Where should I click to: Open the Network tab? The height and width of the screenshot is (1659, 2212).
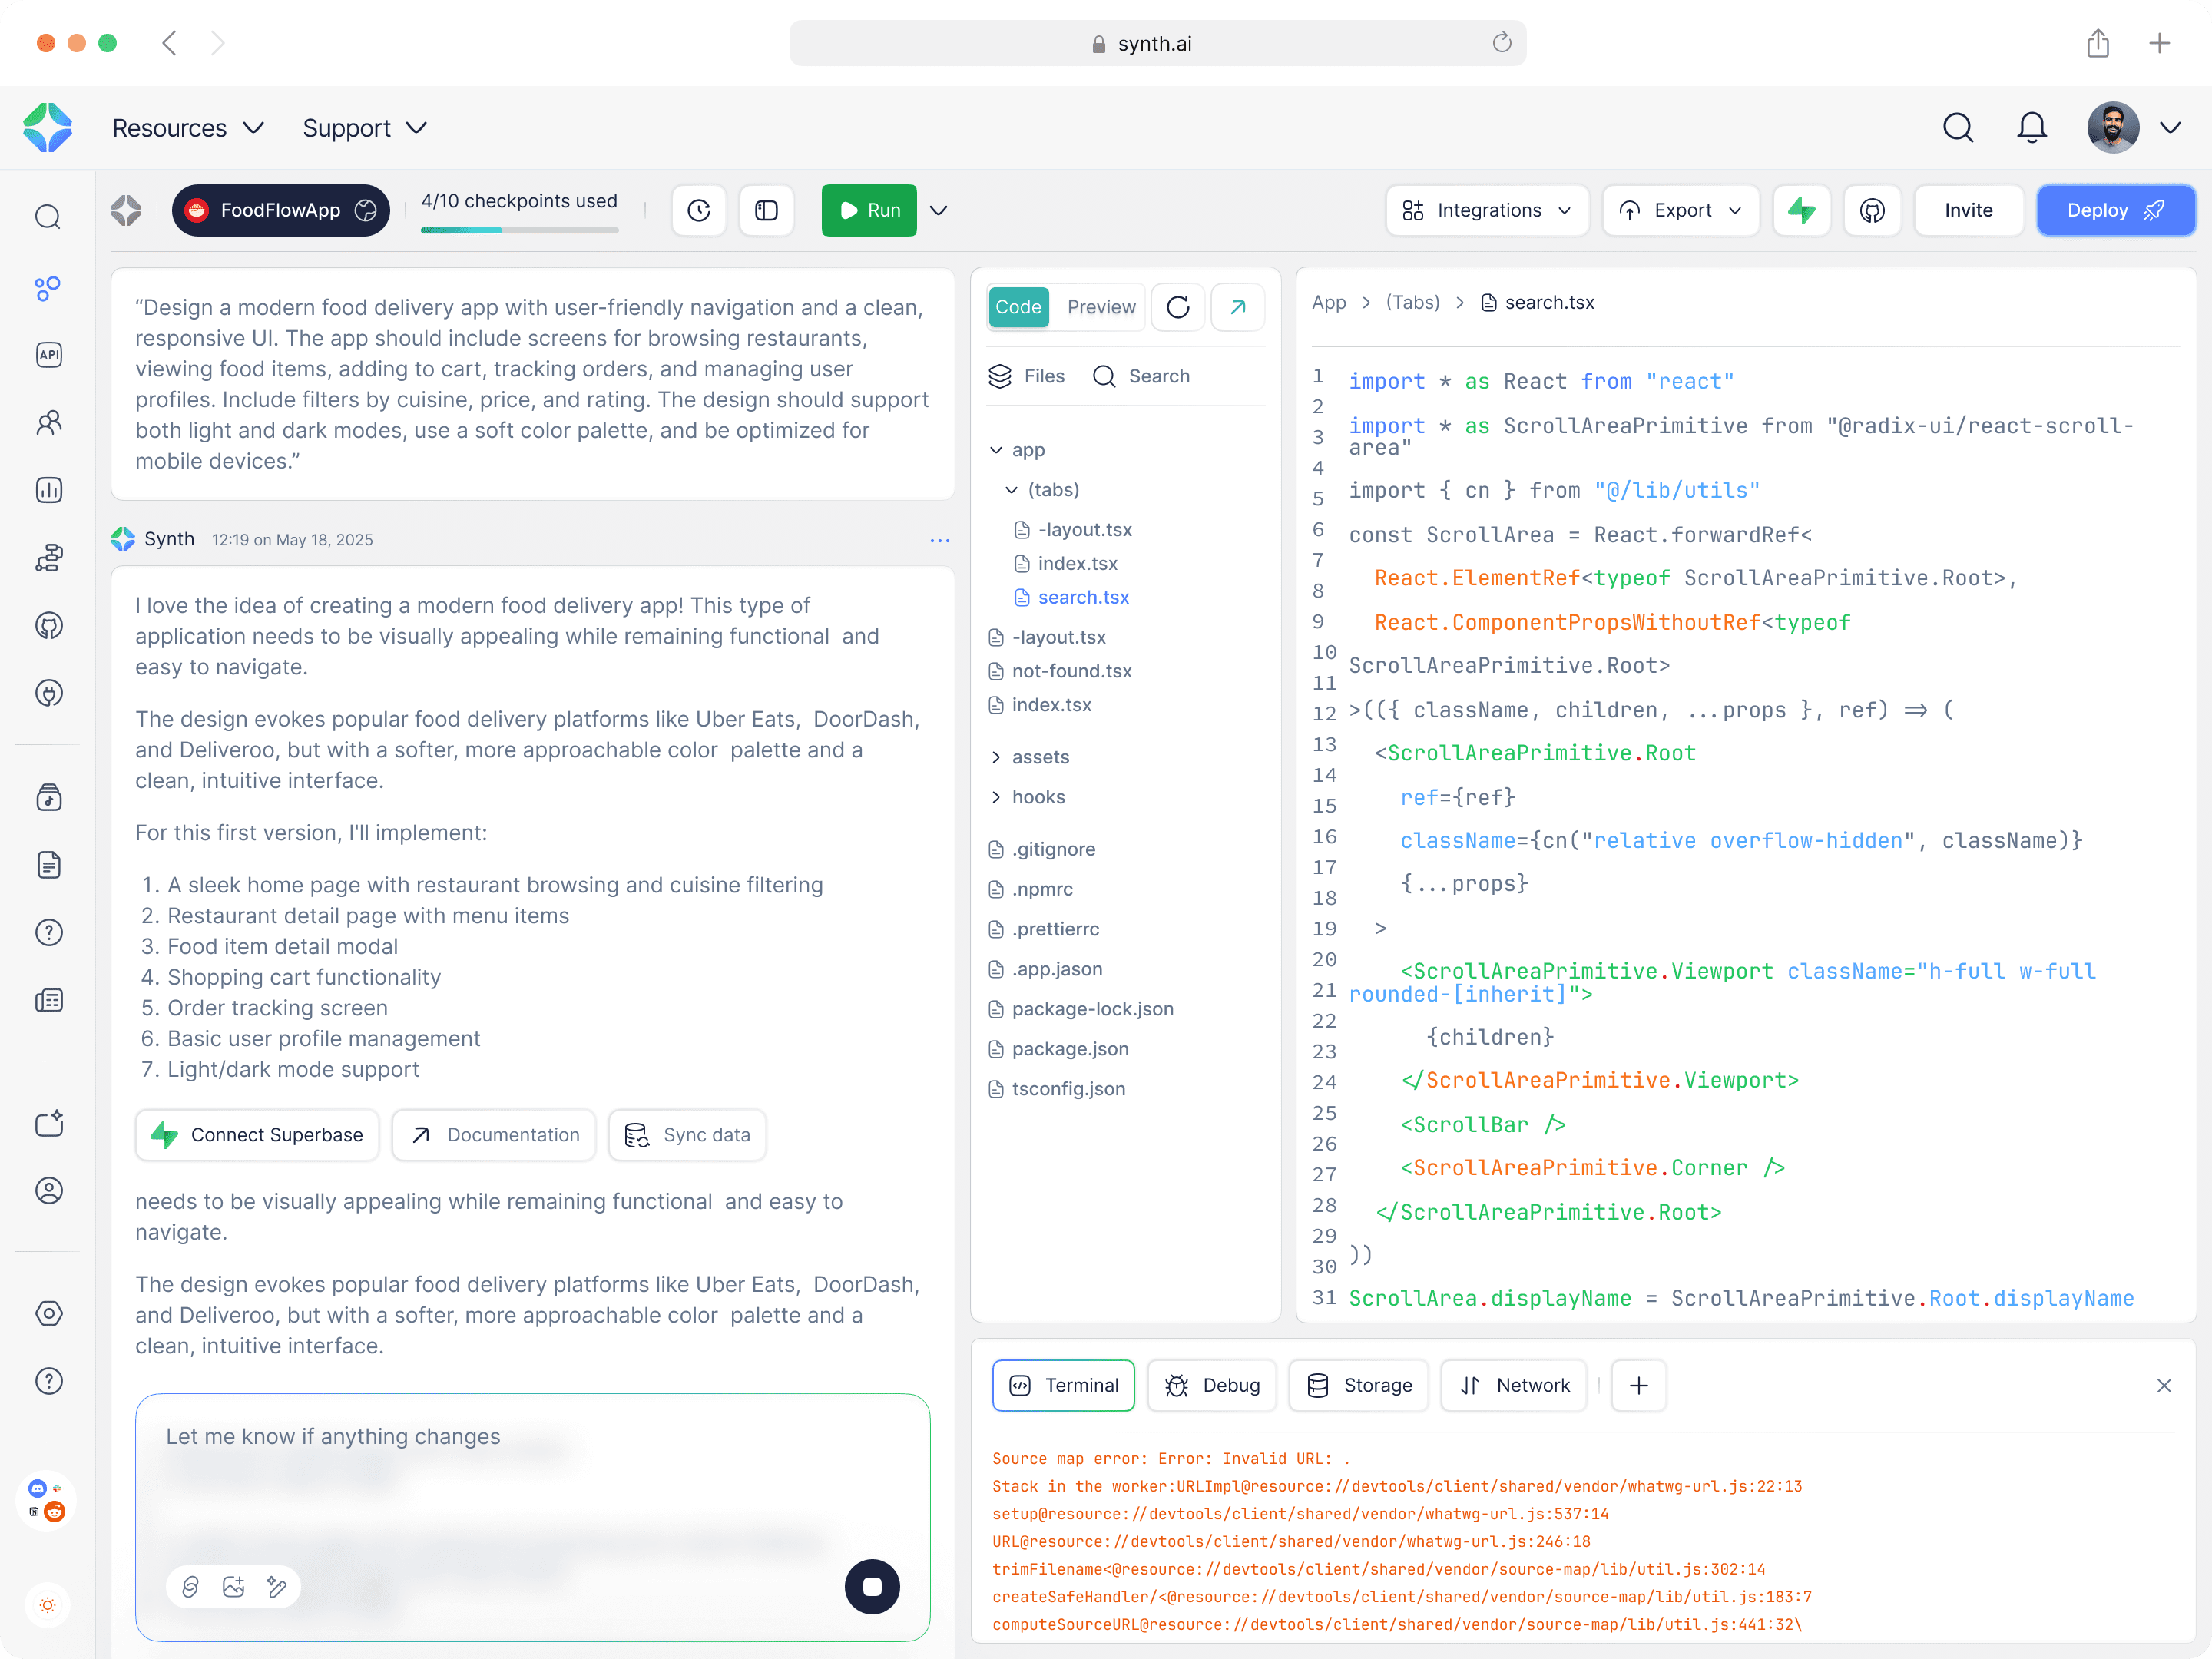click(x=1514, y=1385)
